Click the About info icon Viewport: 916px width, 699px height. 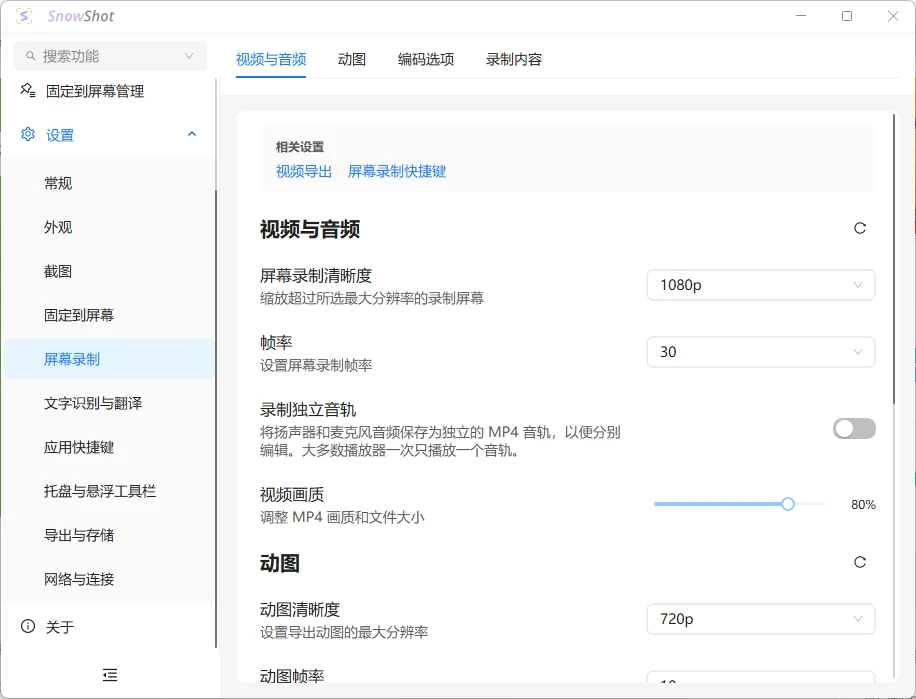click(x=27, y=627)
